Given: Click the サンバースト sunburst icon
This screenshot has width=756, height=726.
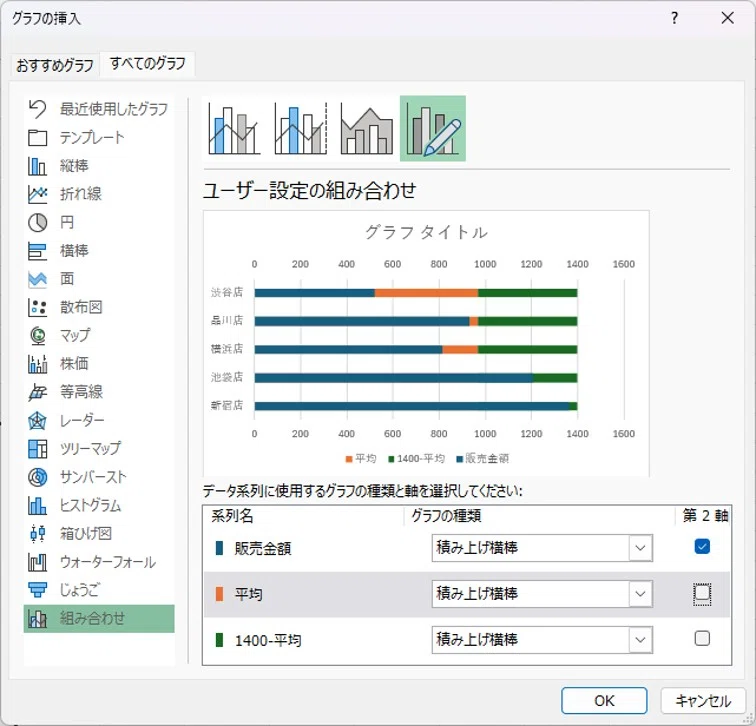Looking at the screenshot, I should (x=37, y=477).
